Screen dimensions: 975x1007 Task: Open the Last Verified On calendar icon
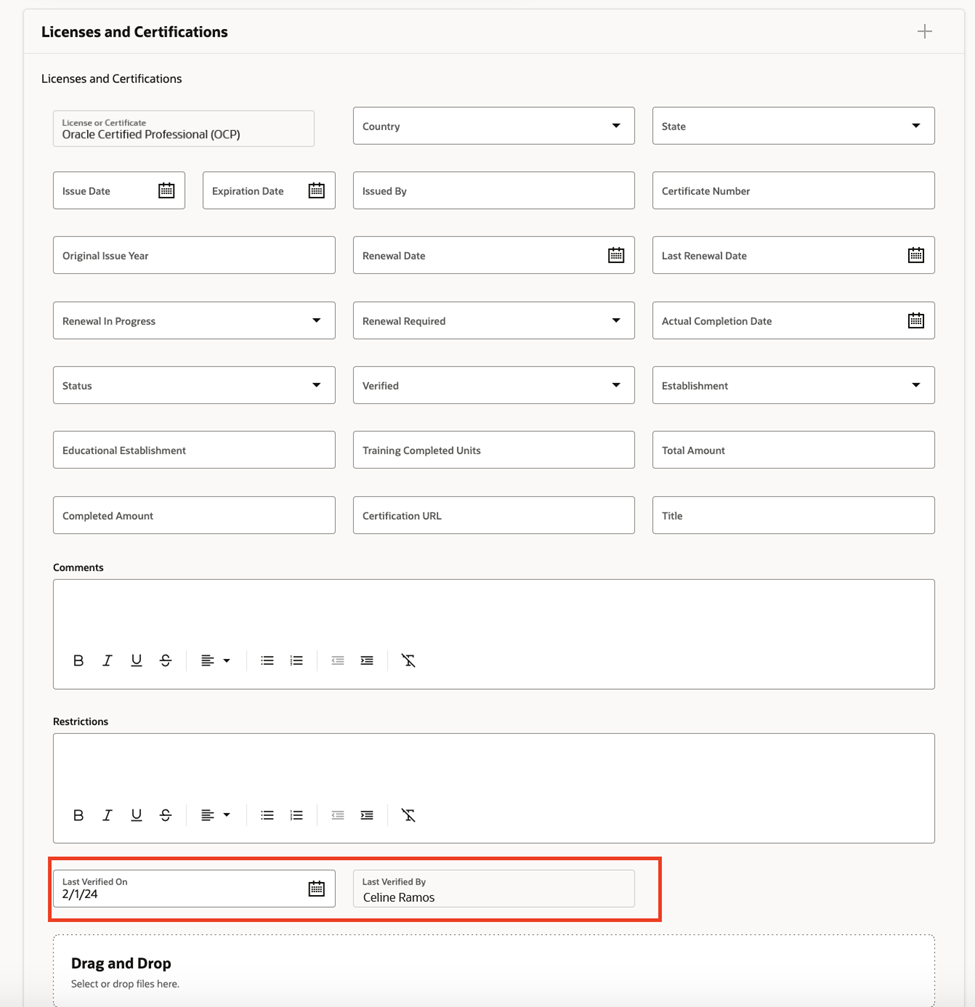(316, 889)
